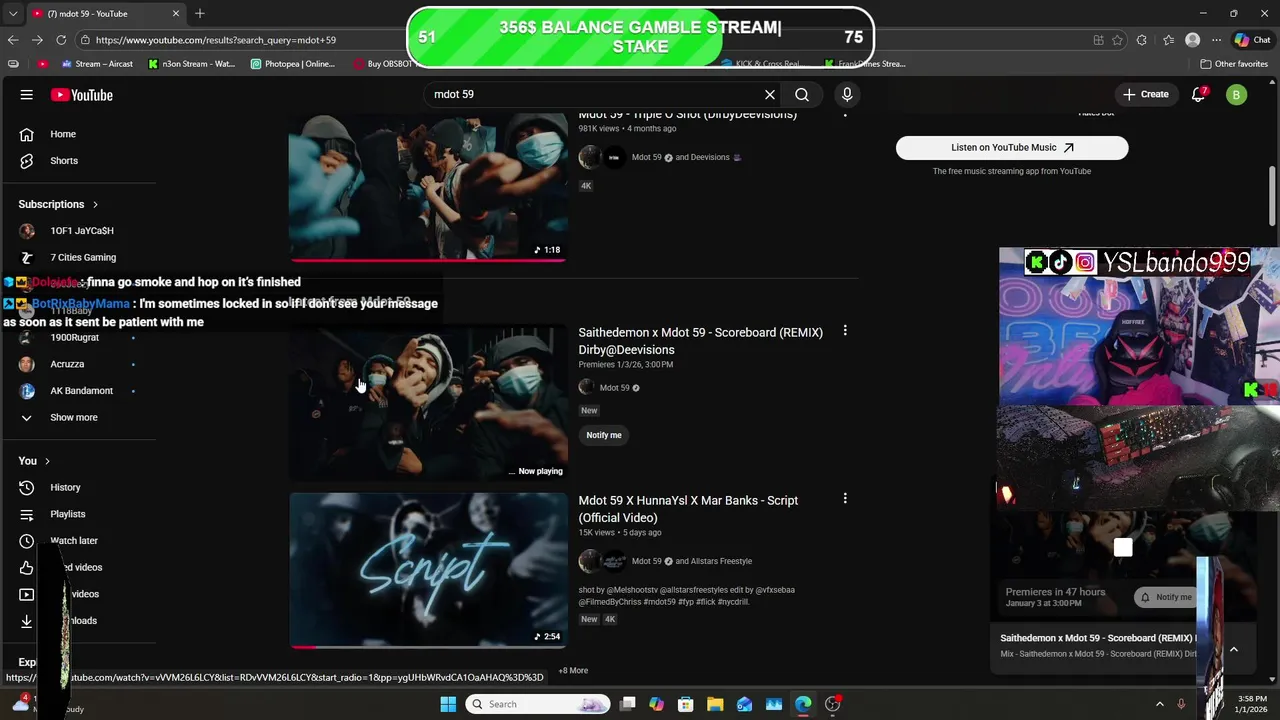Open more options for Script video

point(845,499)
